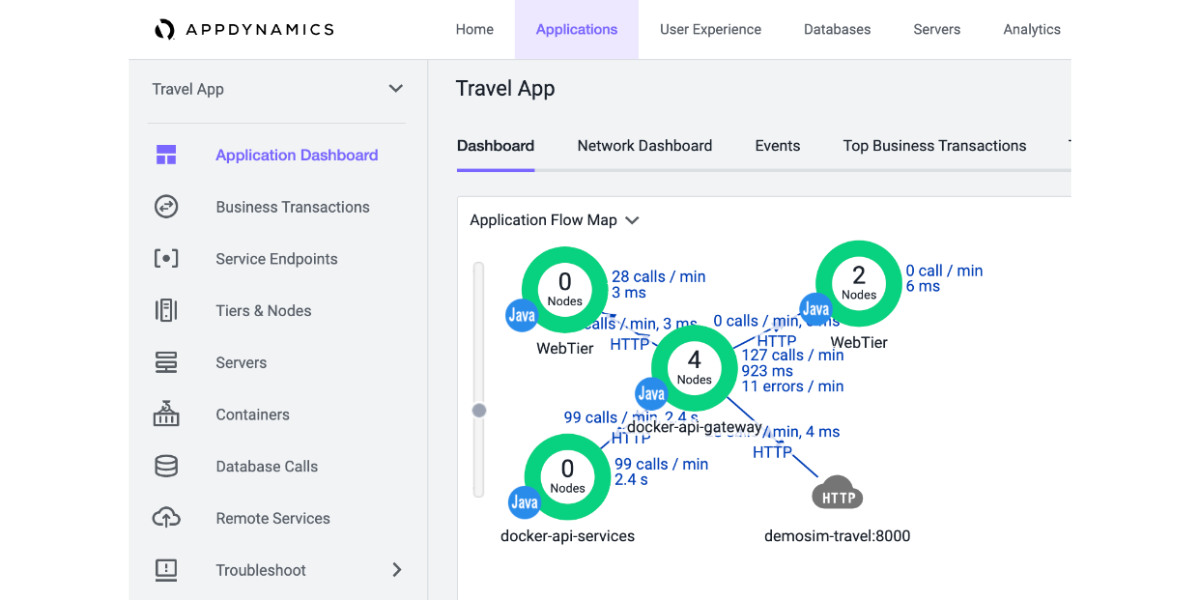The height and width of the screenshot is (600, 1200).
Task: Click '99 calls / min' beside docker-api-services
Action: tap(661, 464)
